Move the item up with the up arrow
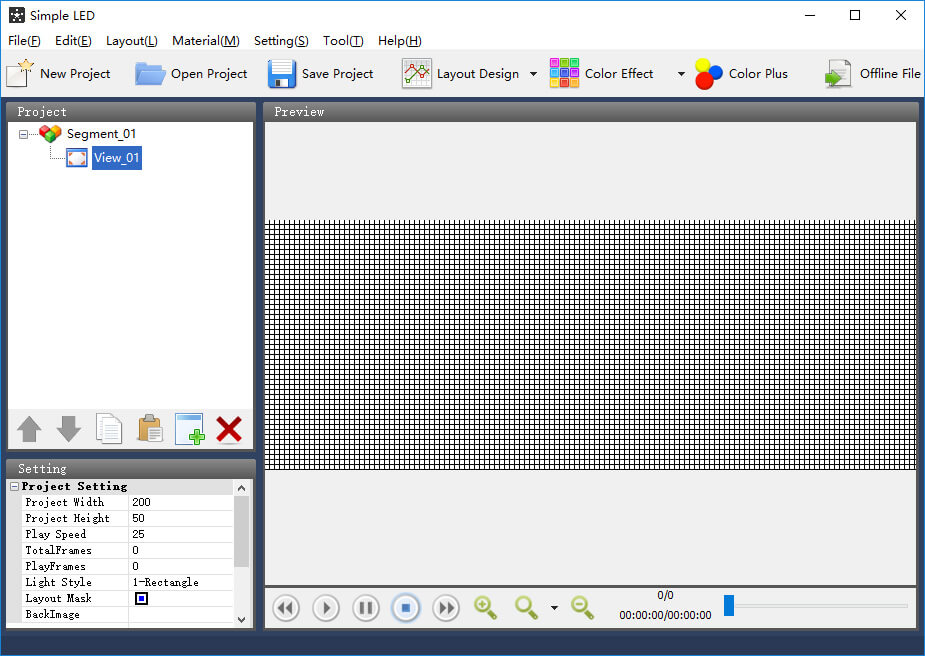The image size is (925, 656). [29, 429]
